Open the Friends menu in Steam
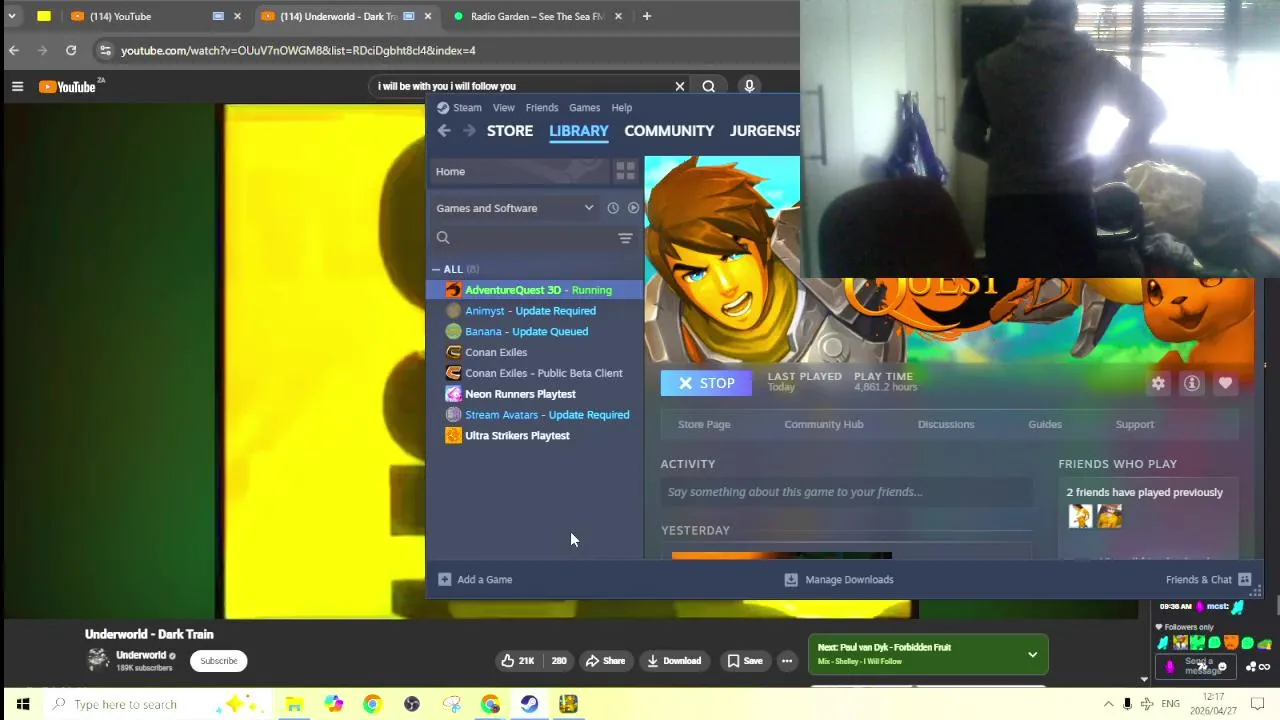The height and width of the screenshot is (720, 1280). 542,107
